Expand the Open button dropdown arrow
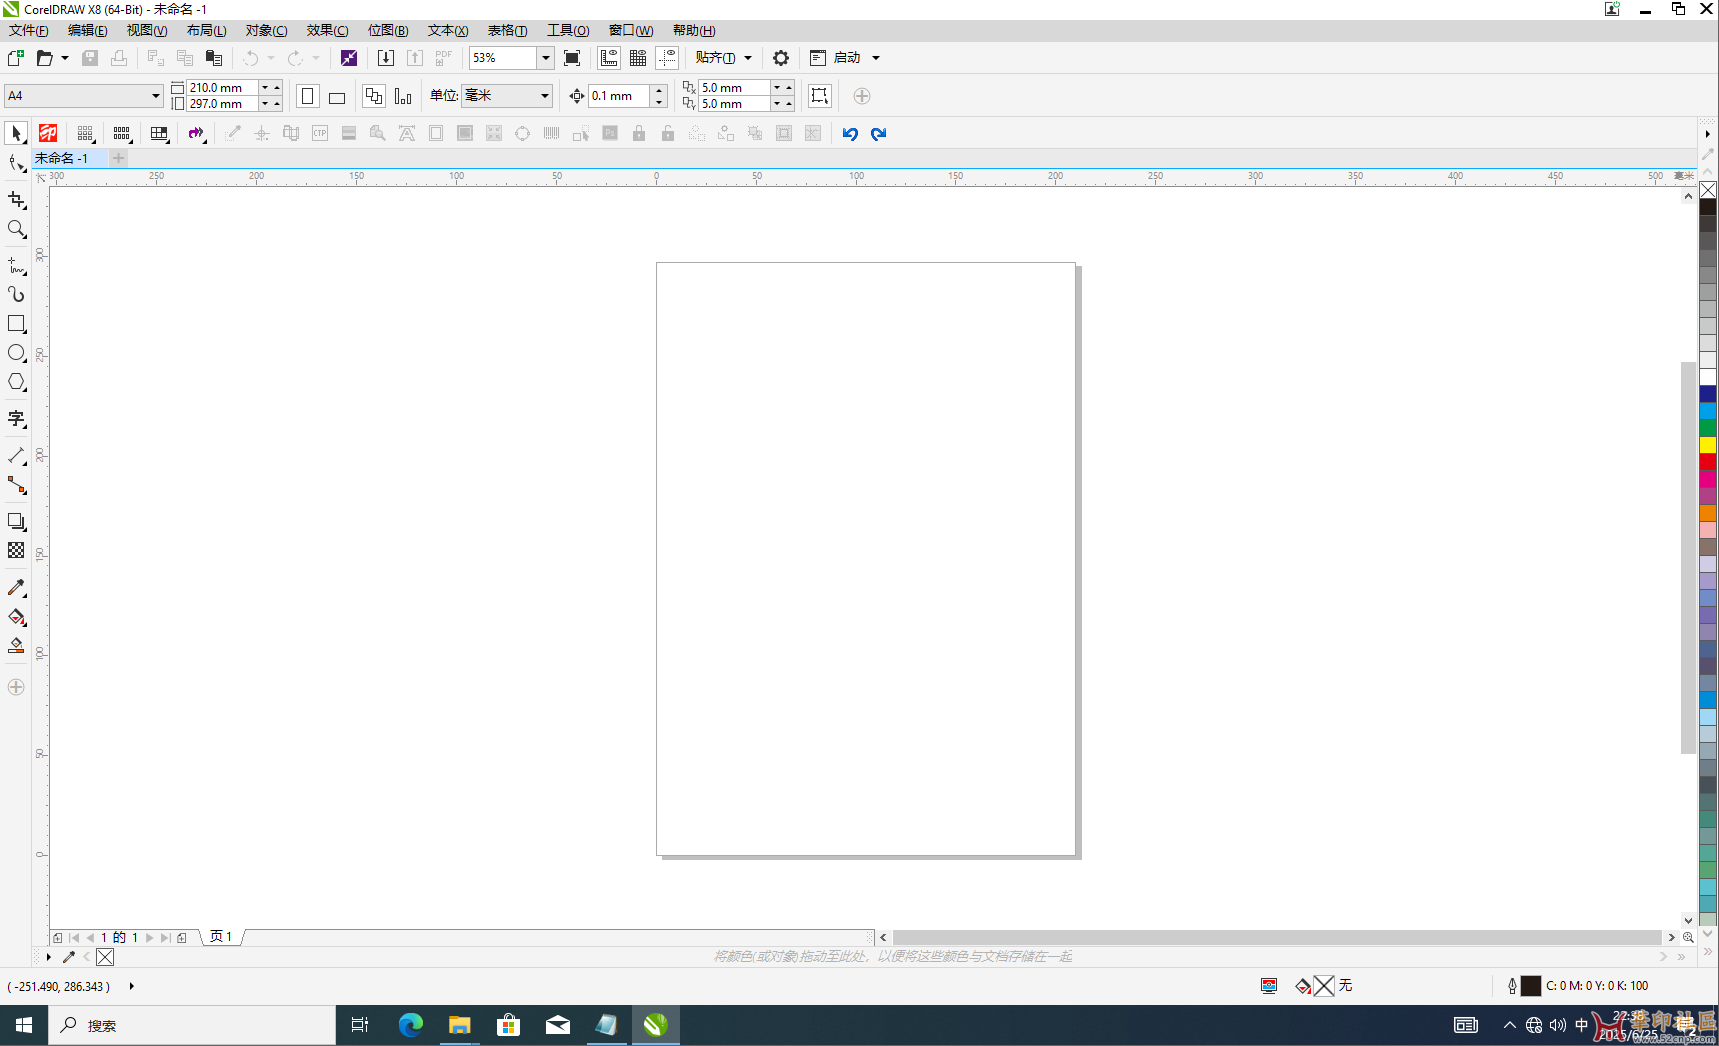 tap(65, 58)
